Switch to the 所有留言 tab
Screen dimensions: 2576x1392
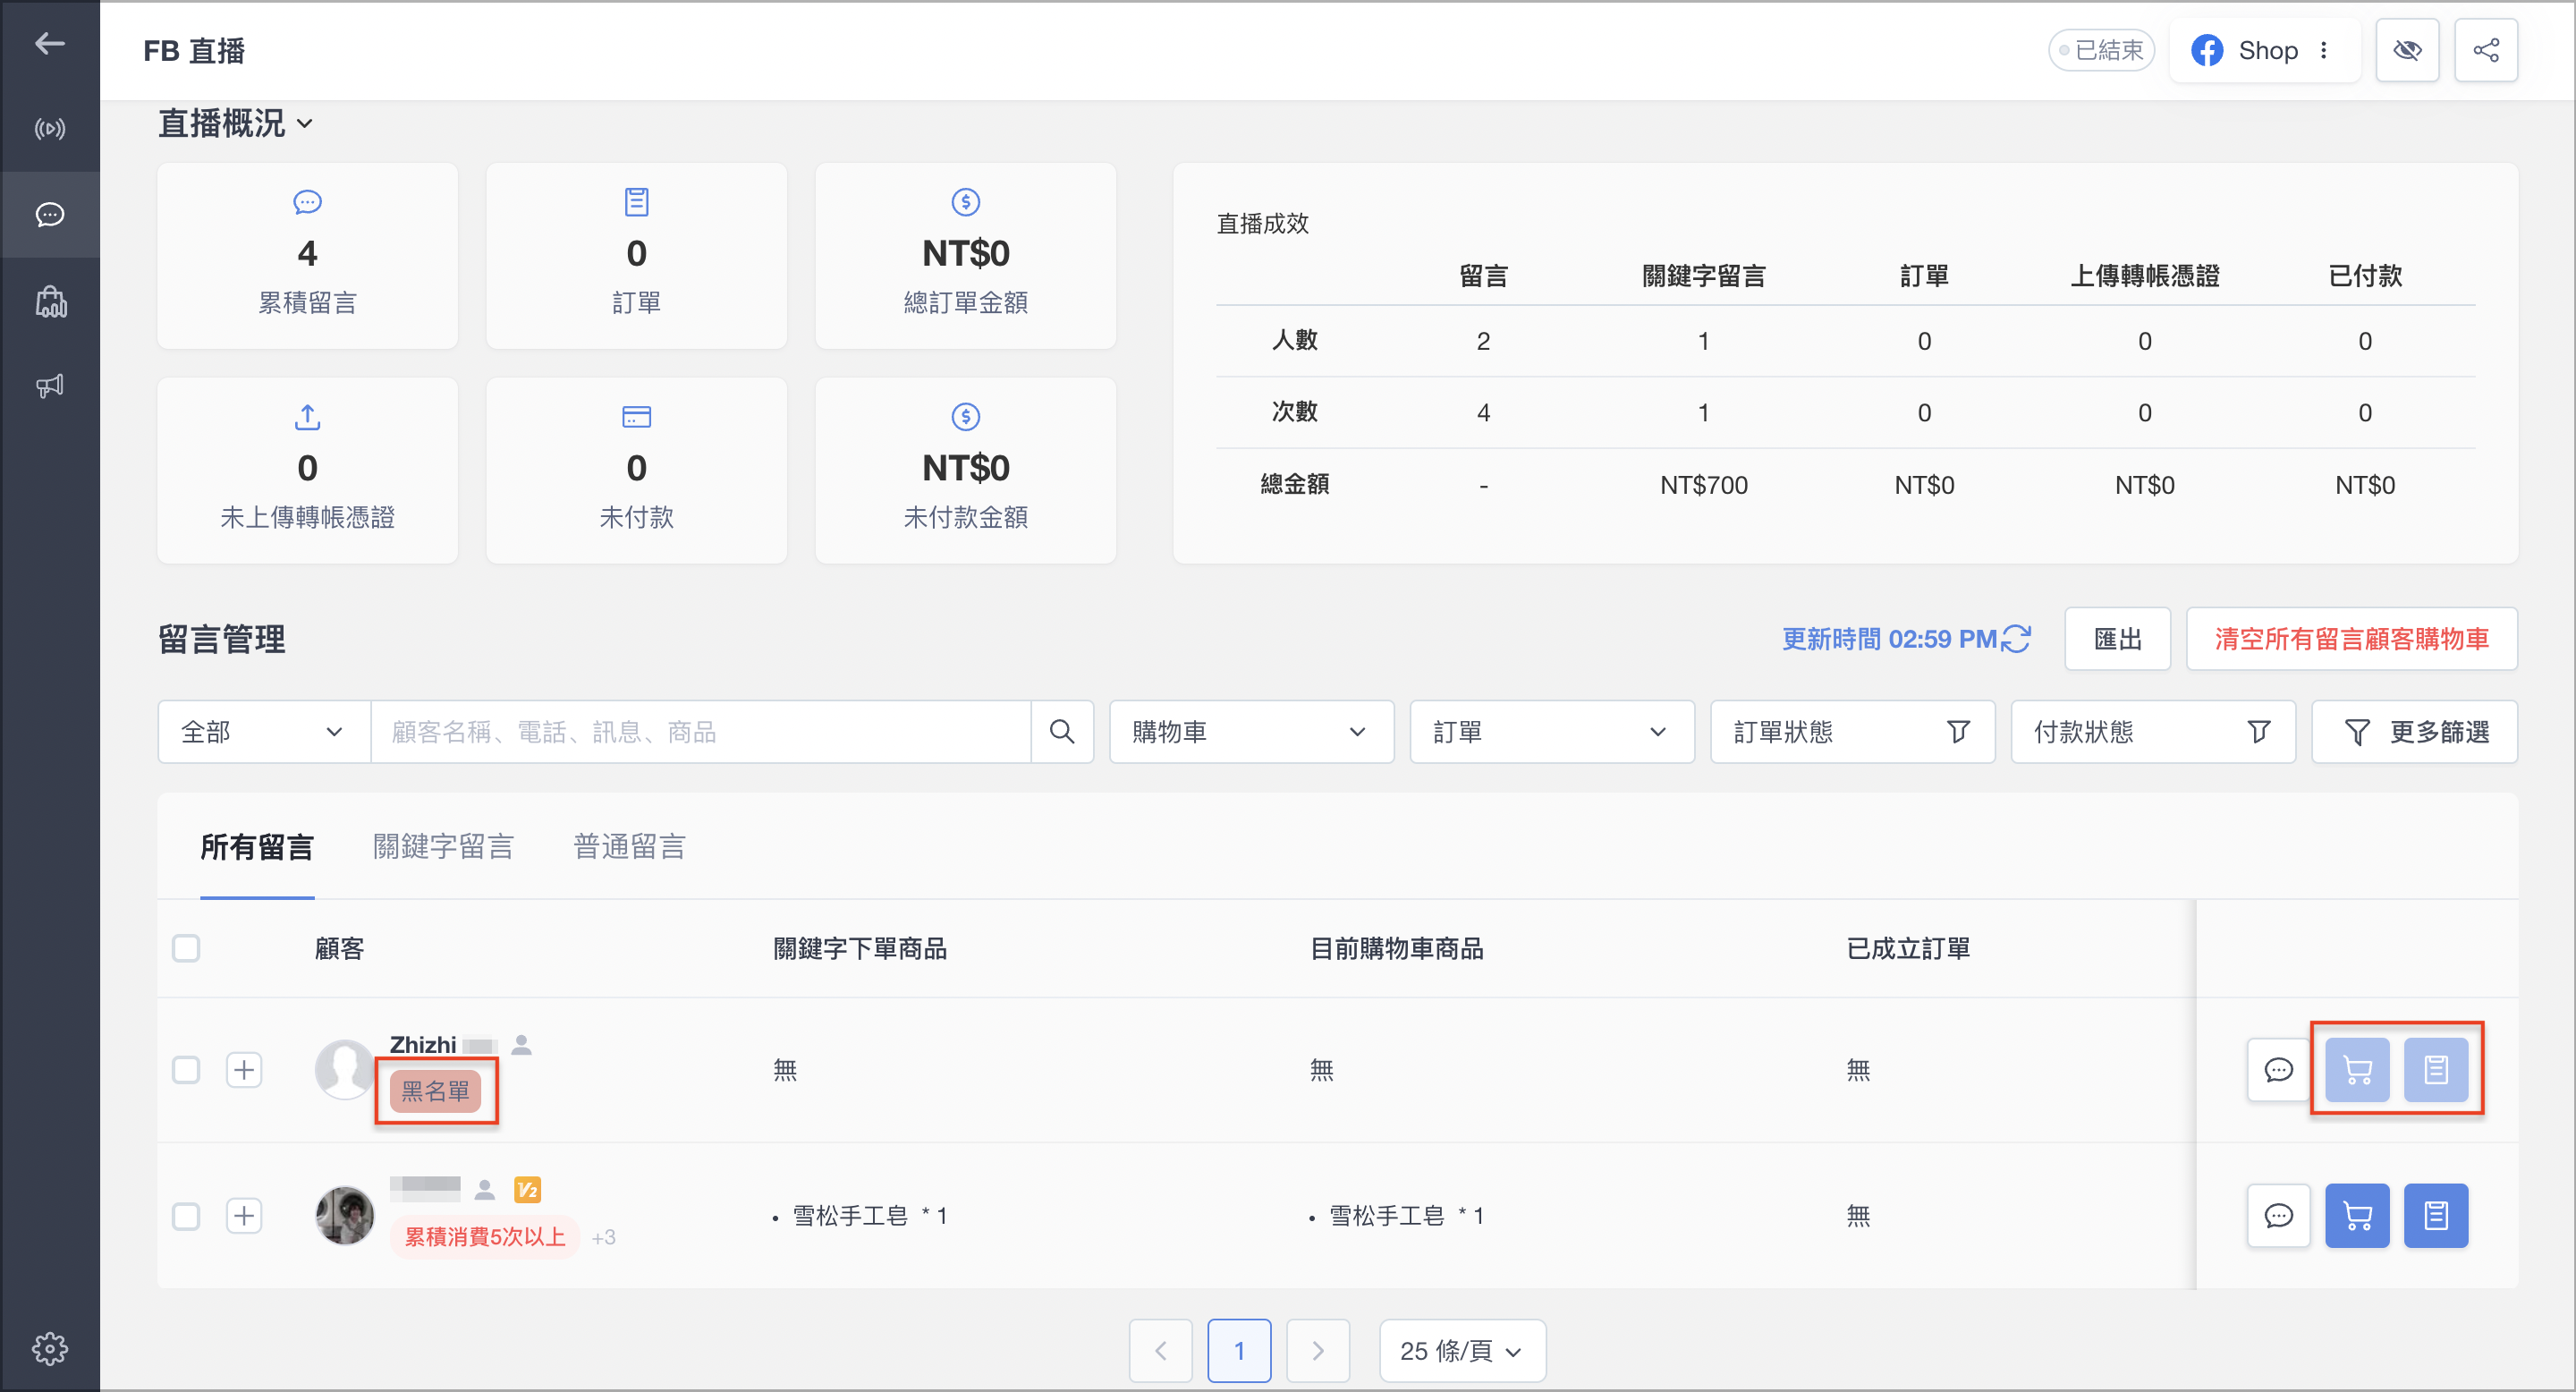257,847
